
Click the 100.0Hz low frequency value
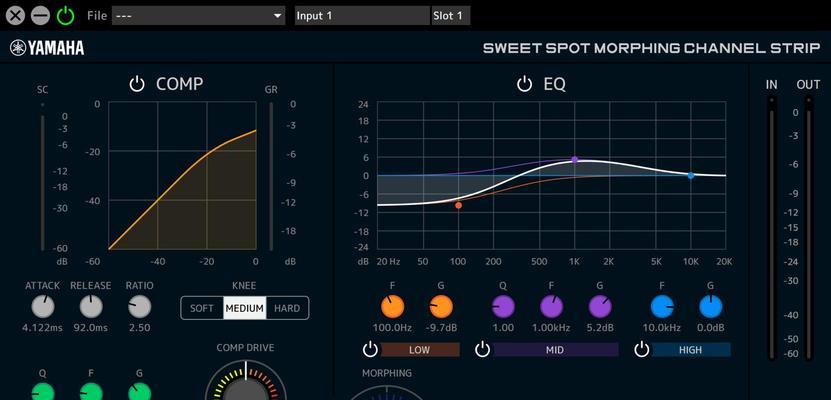point(393,328)
